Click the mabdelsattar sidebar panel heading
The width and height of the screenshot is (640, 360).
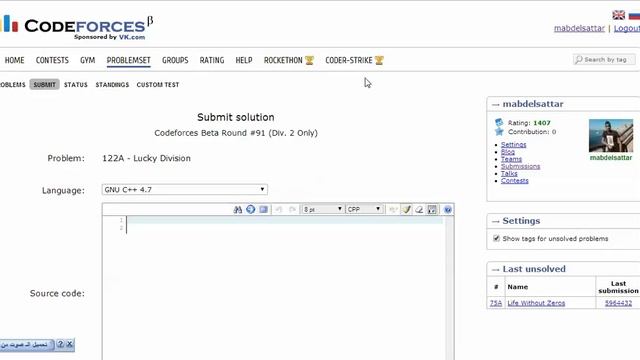pos(533,104)
